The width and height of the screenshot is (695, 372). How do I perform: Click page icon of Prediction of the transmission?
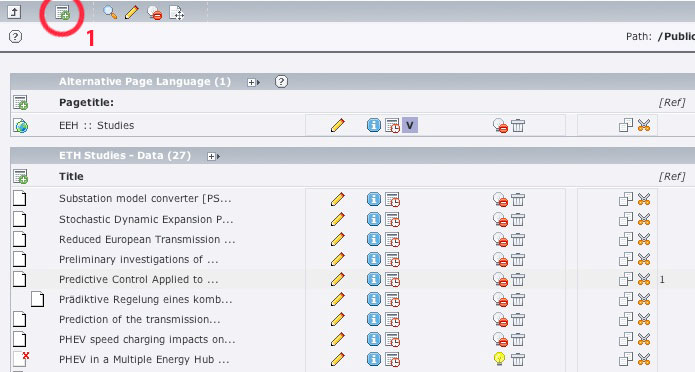[20, 319]
